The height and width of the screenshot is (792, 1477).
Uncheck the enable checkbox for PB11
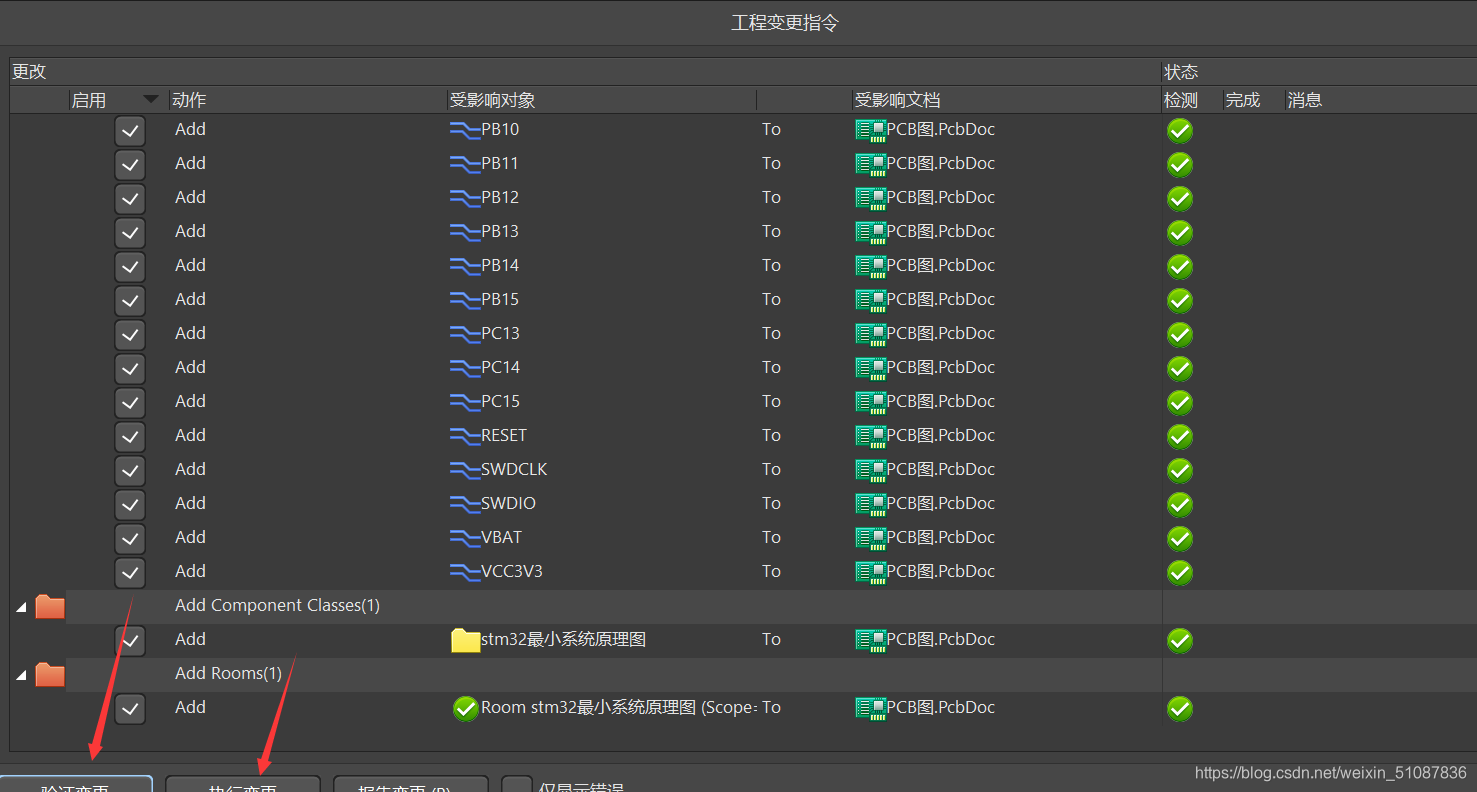[x=130, y=165]
